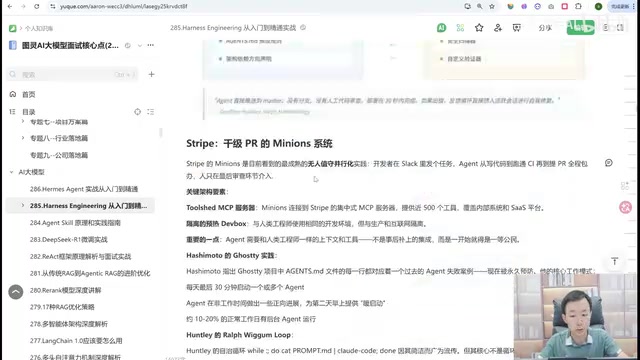640x360 pixels.
Task: Open the browser extensions puzzle icon
Action: (578, 6)
